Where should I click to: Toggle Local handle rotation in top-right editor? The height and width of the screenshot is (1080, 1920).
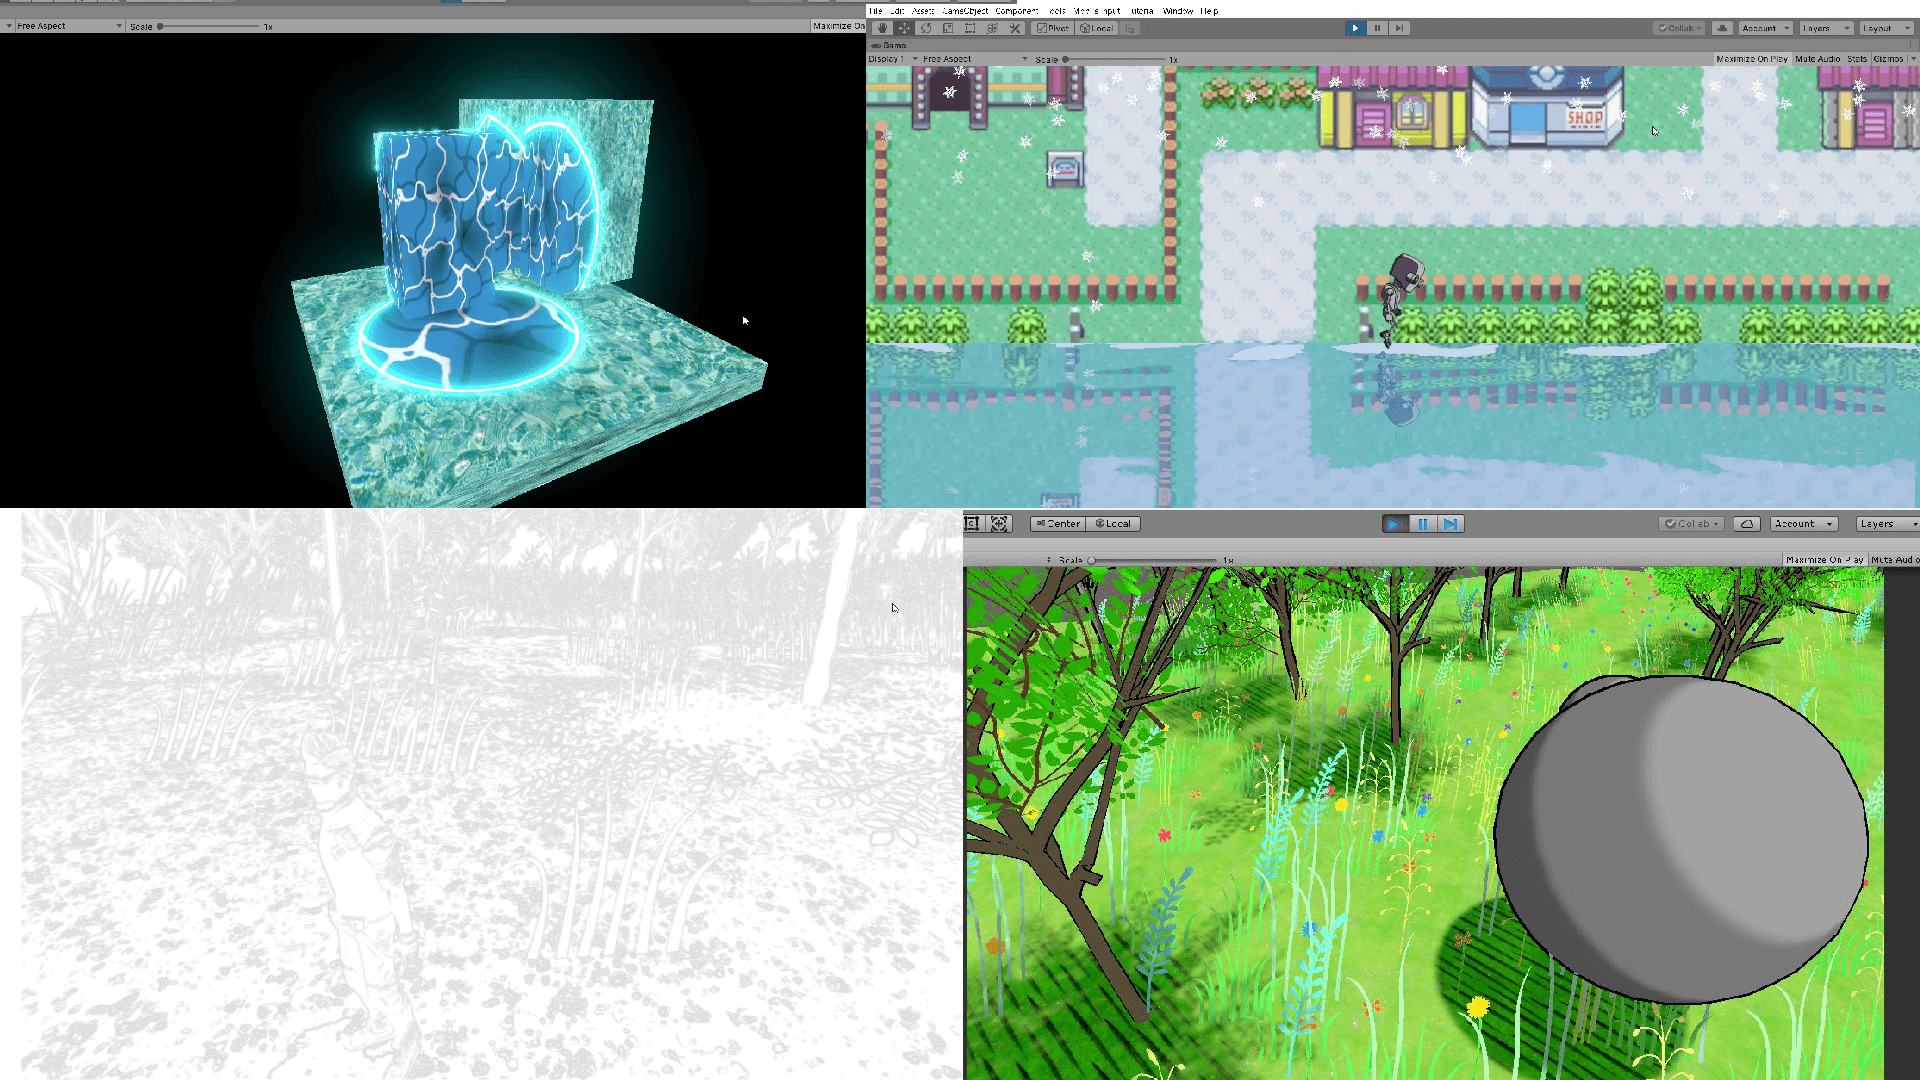[x=1097, y=28]
